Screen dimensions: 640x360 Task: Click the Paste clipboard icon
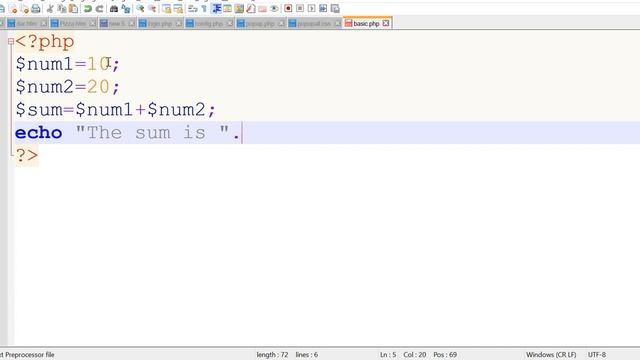click(73, 9)
